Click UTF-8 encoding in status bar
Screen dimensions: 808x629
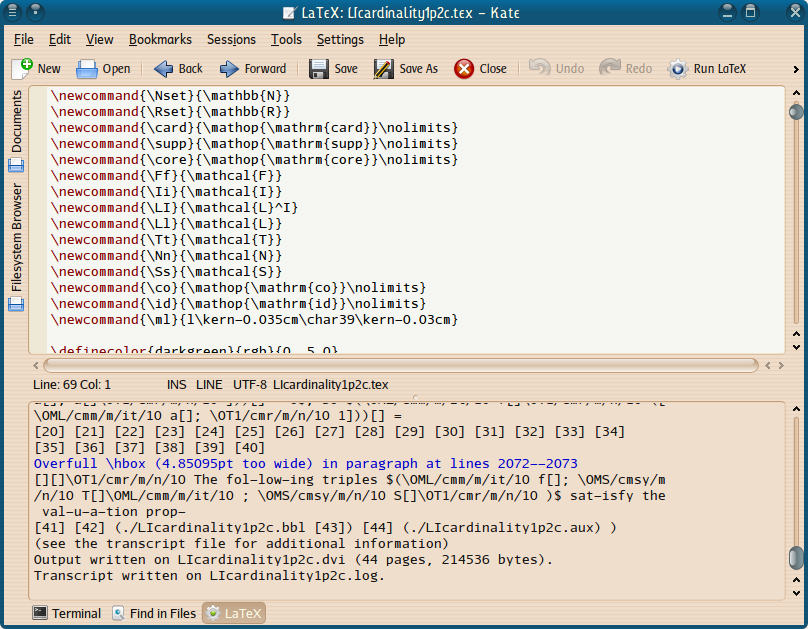coord(250,385)
